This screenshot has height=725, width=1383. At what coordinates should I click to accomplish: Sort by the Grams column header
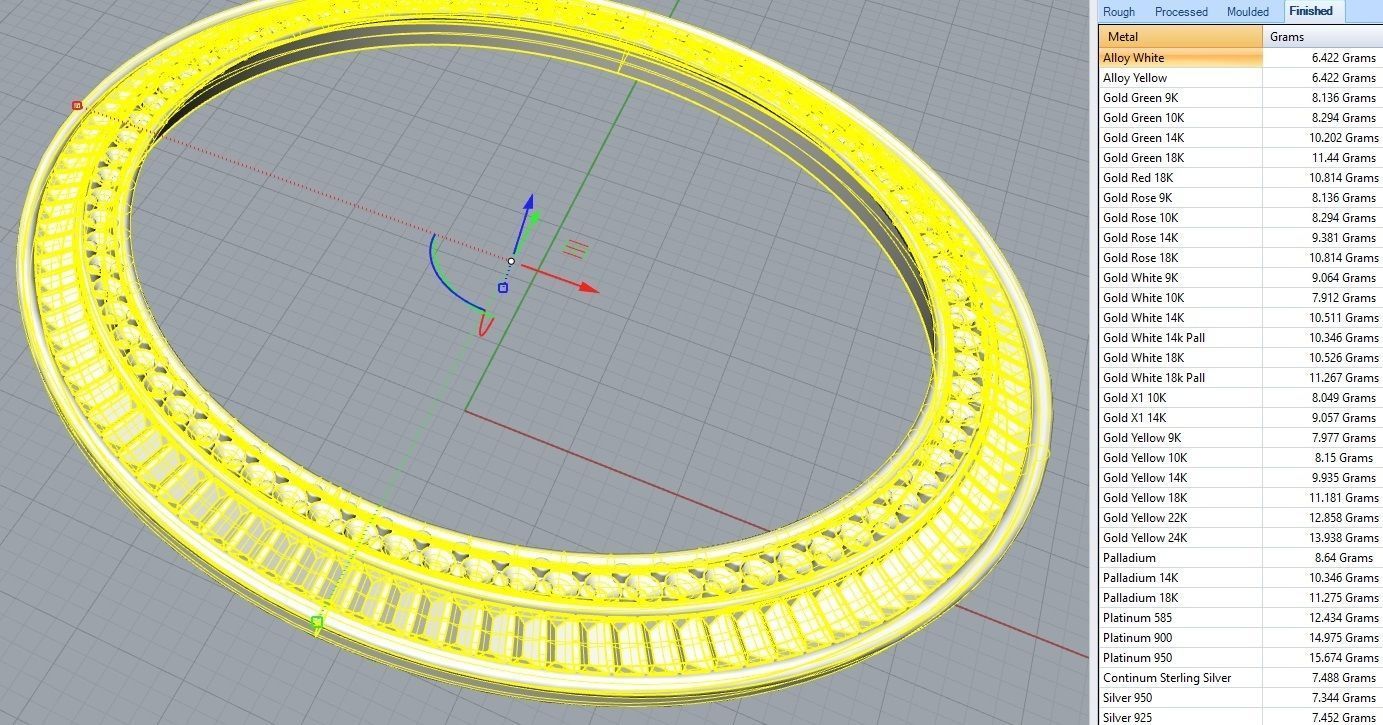click(1322, 37)
